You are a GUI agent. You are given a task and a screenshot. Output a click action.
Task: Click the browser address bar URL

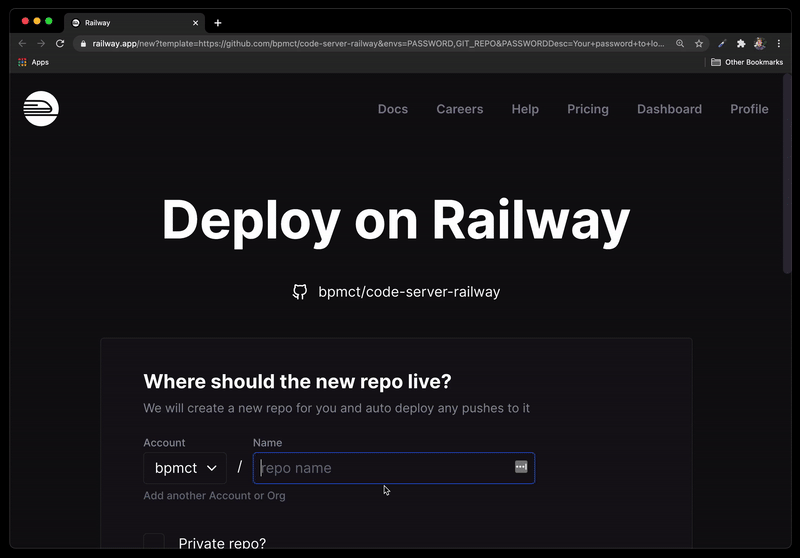tap(378, 43)
